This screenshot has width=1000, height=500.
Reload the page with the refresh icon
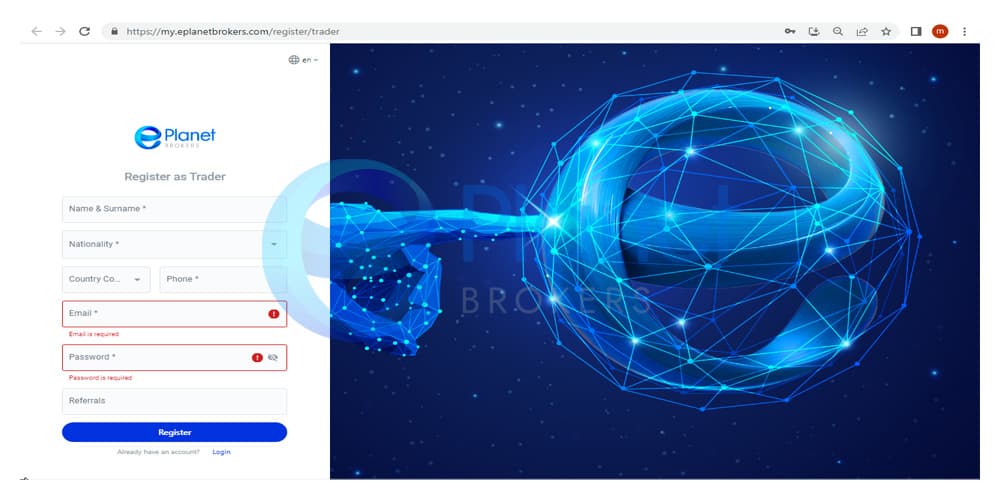pyautogui.click(x=84, y=31)
